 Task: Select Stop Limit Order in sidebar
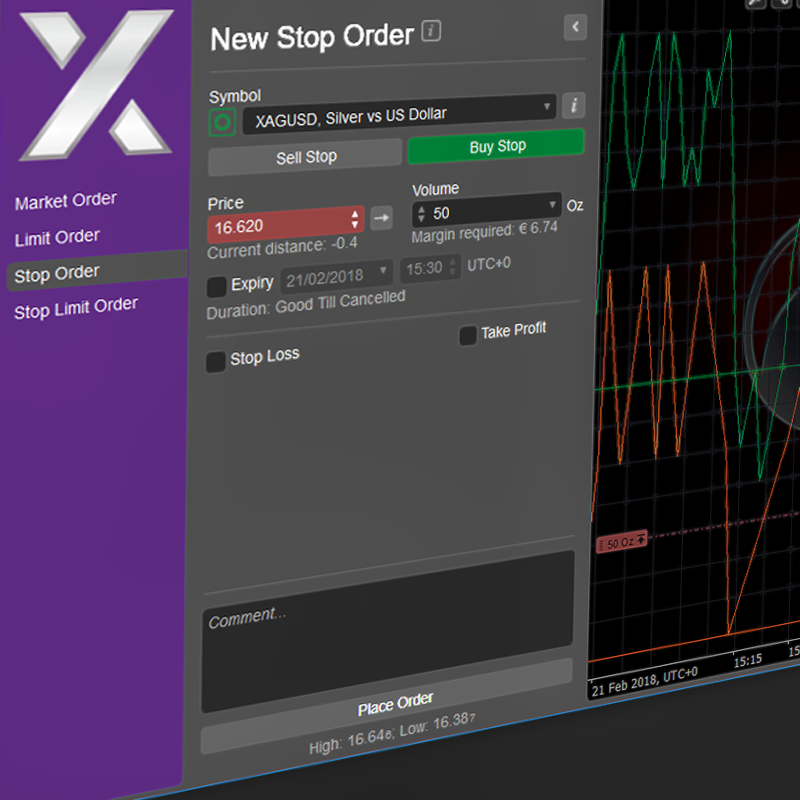[x=76, y=308]
